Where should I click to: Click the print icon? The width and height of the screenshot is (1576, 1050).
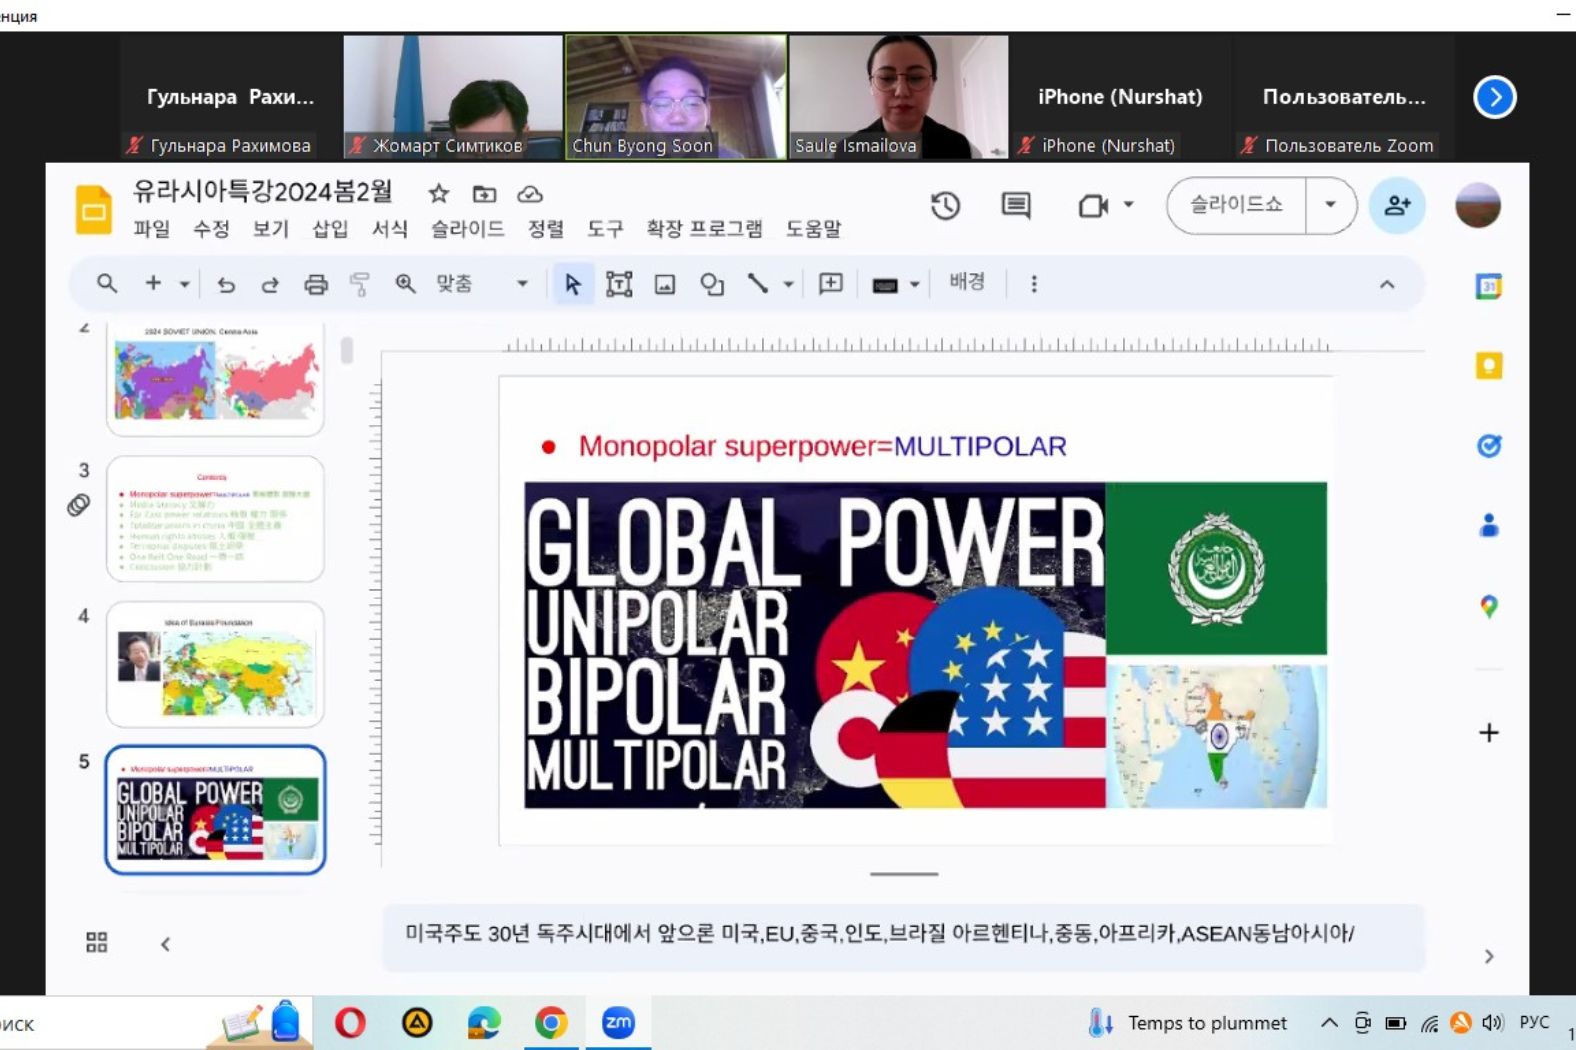point(316,285)
